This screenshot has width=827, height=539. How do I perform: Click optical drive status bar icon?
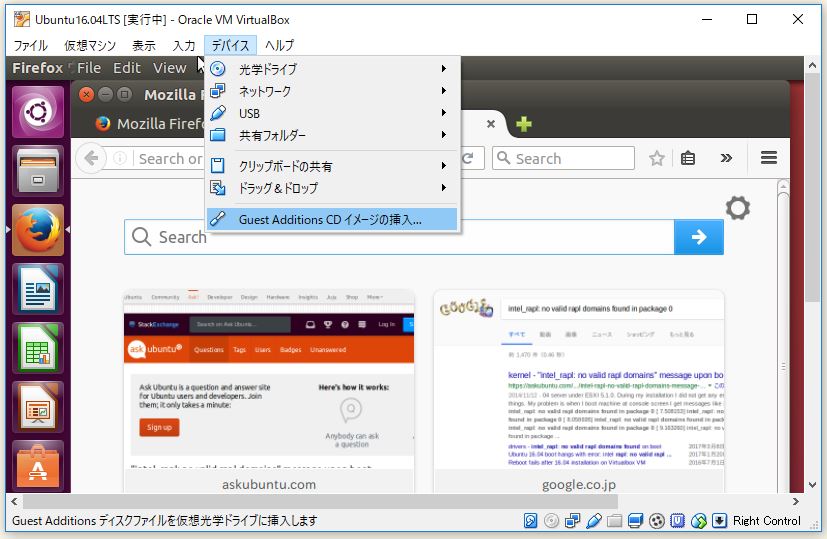pos(551,521)
